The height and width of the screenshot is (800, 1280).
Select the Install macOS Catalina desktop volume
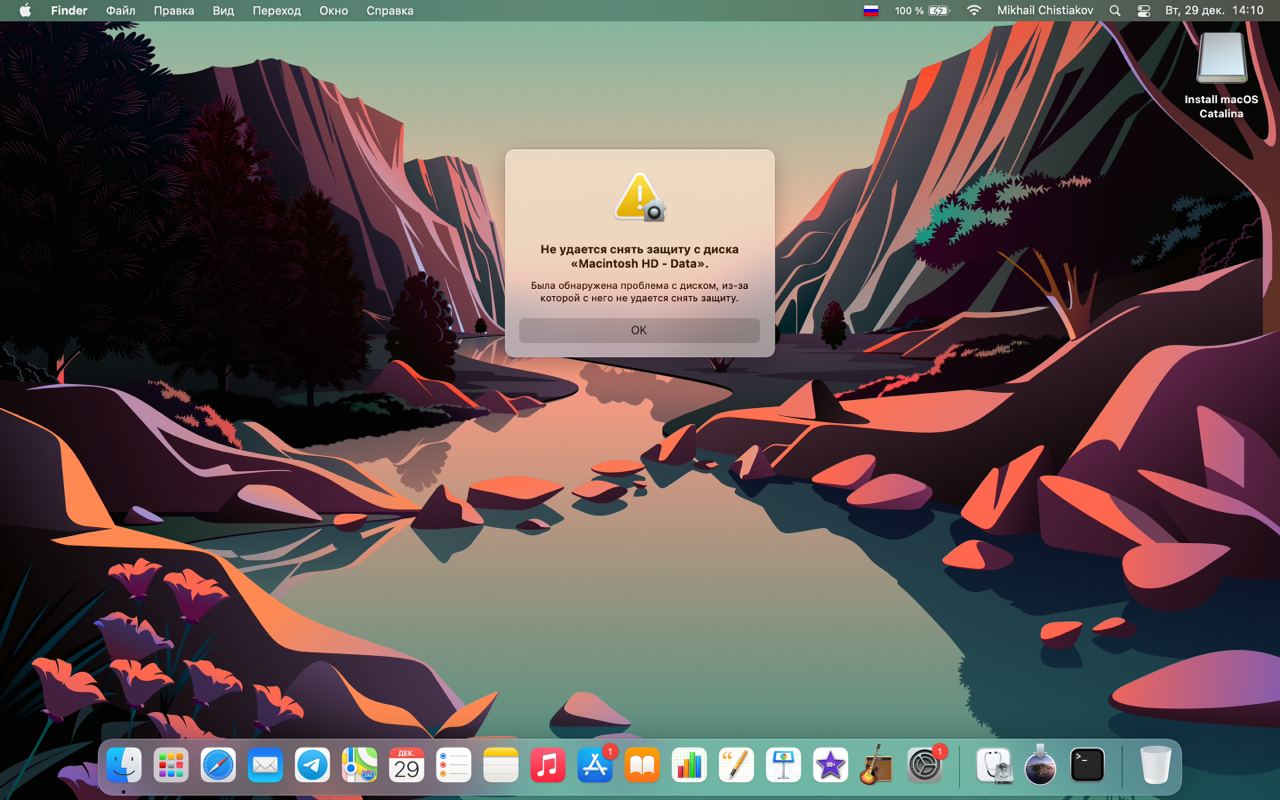(1221, 75)
